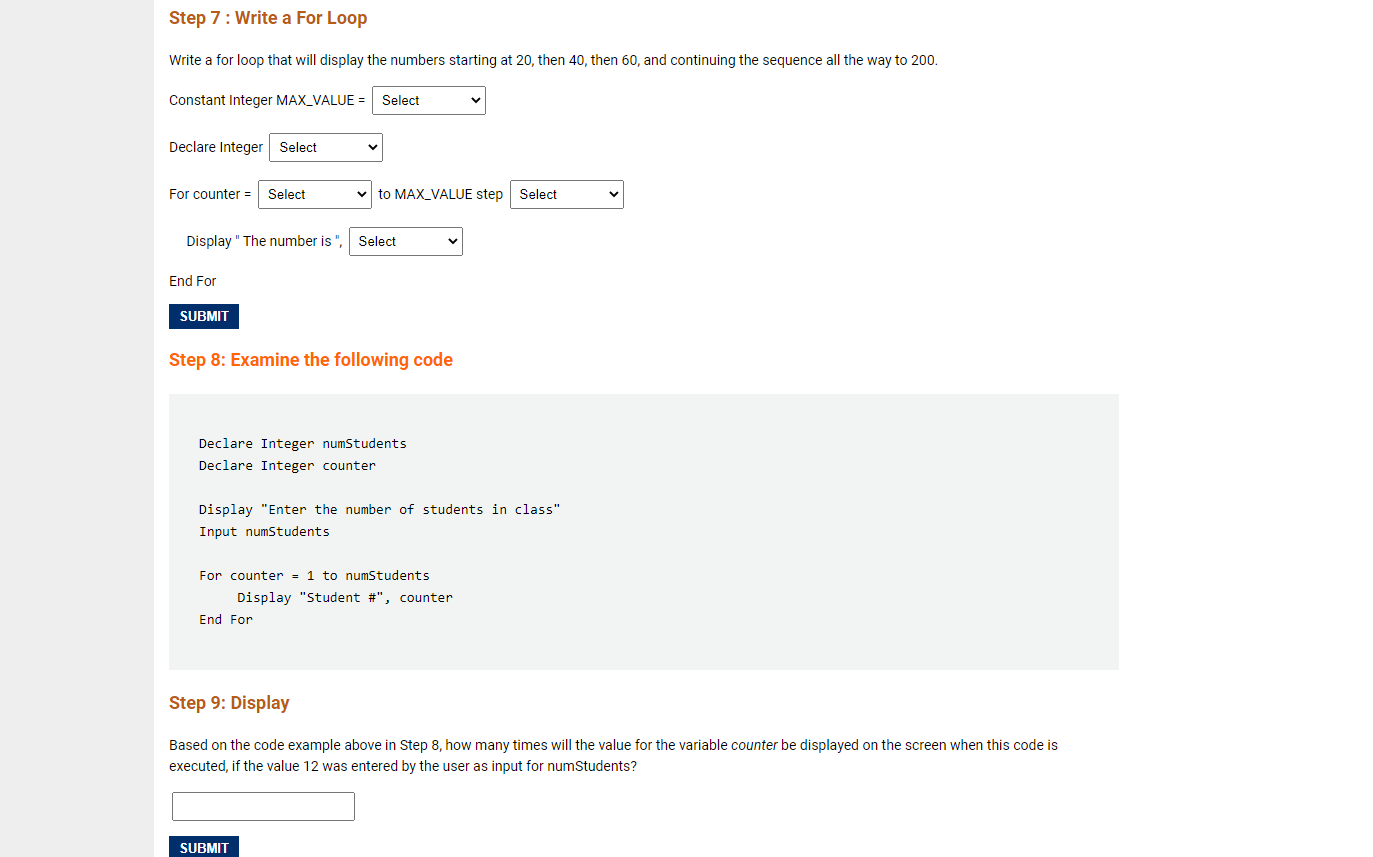Click the End For label text
This screenshot has width=1373, height=857.
[192, 281]
